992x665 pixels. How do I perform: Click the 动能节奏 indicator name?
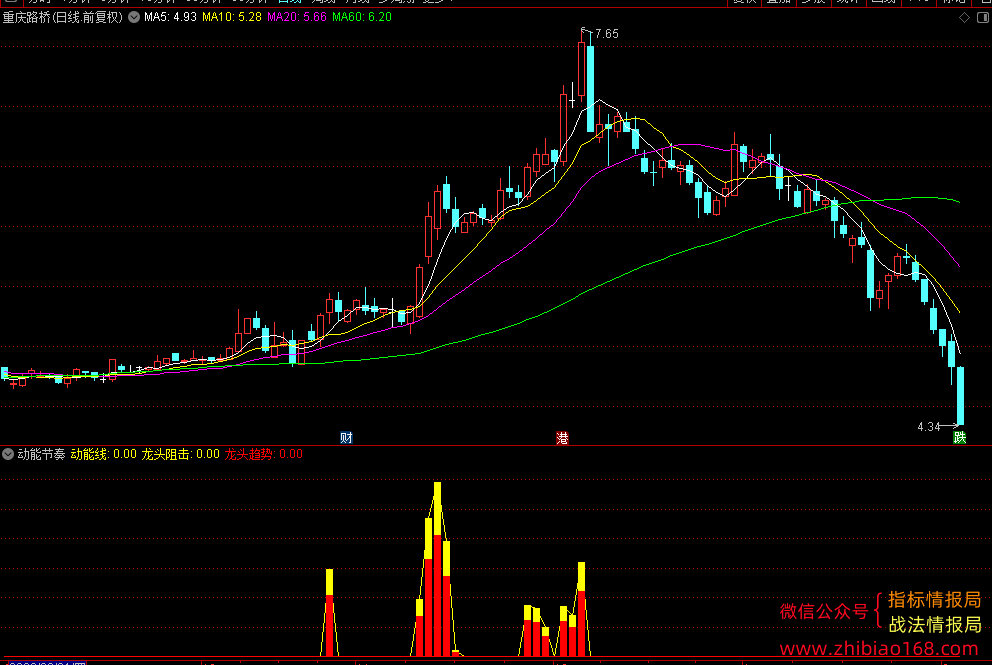[41, 454]
